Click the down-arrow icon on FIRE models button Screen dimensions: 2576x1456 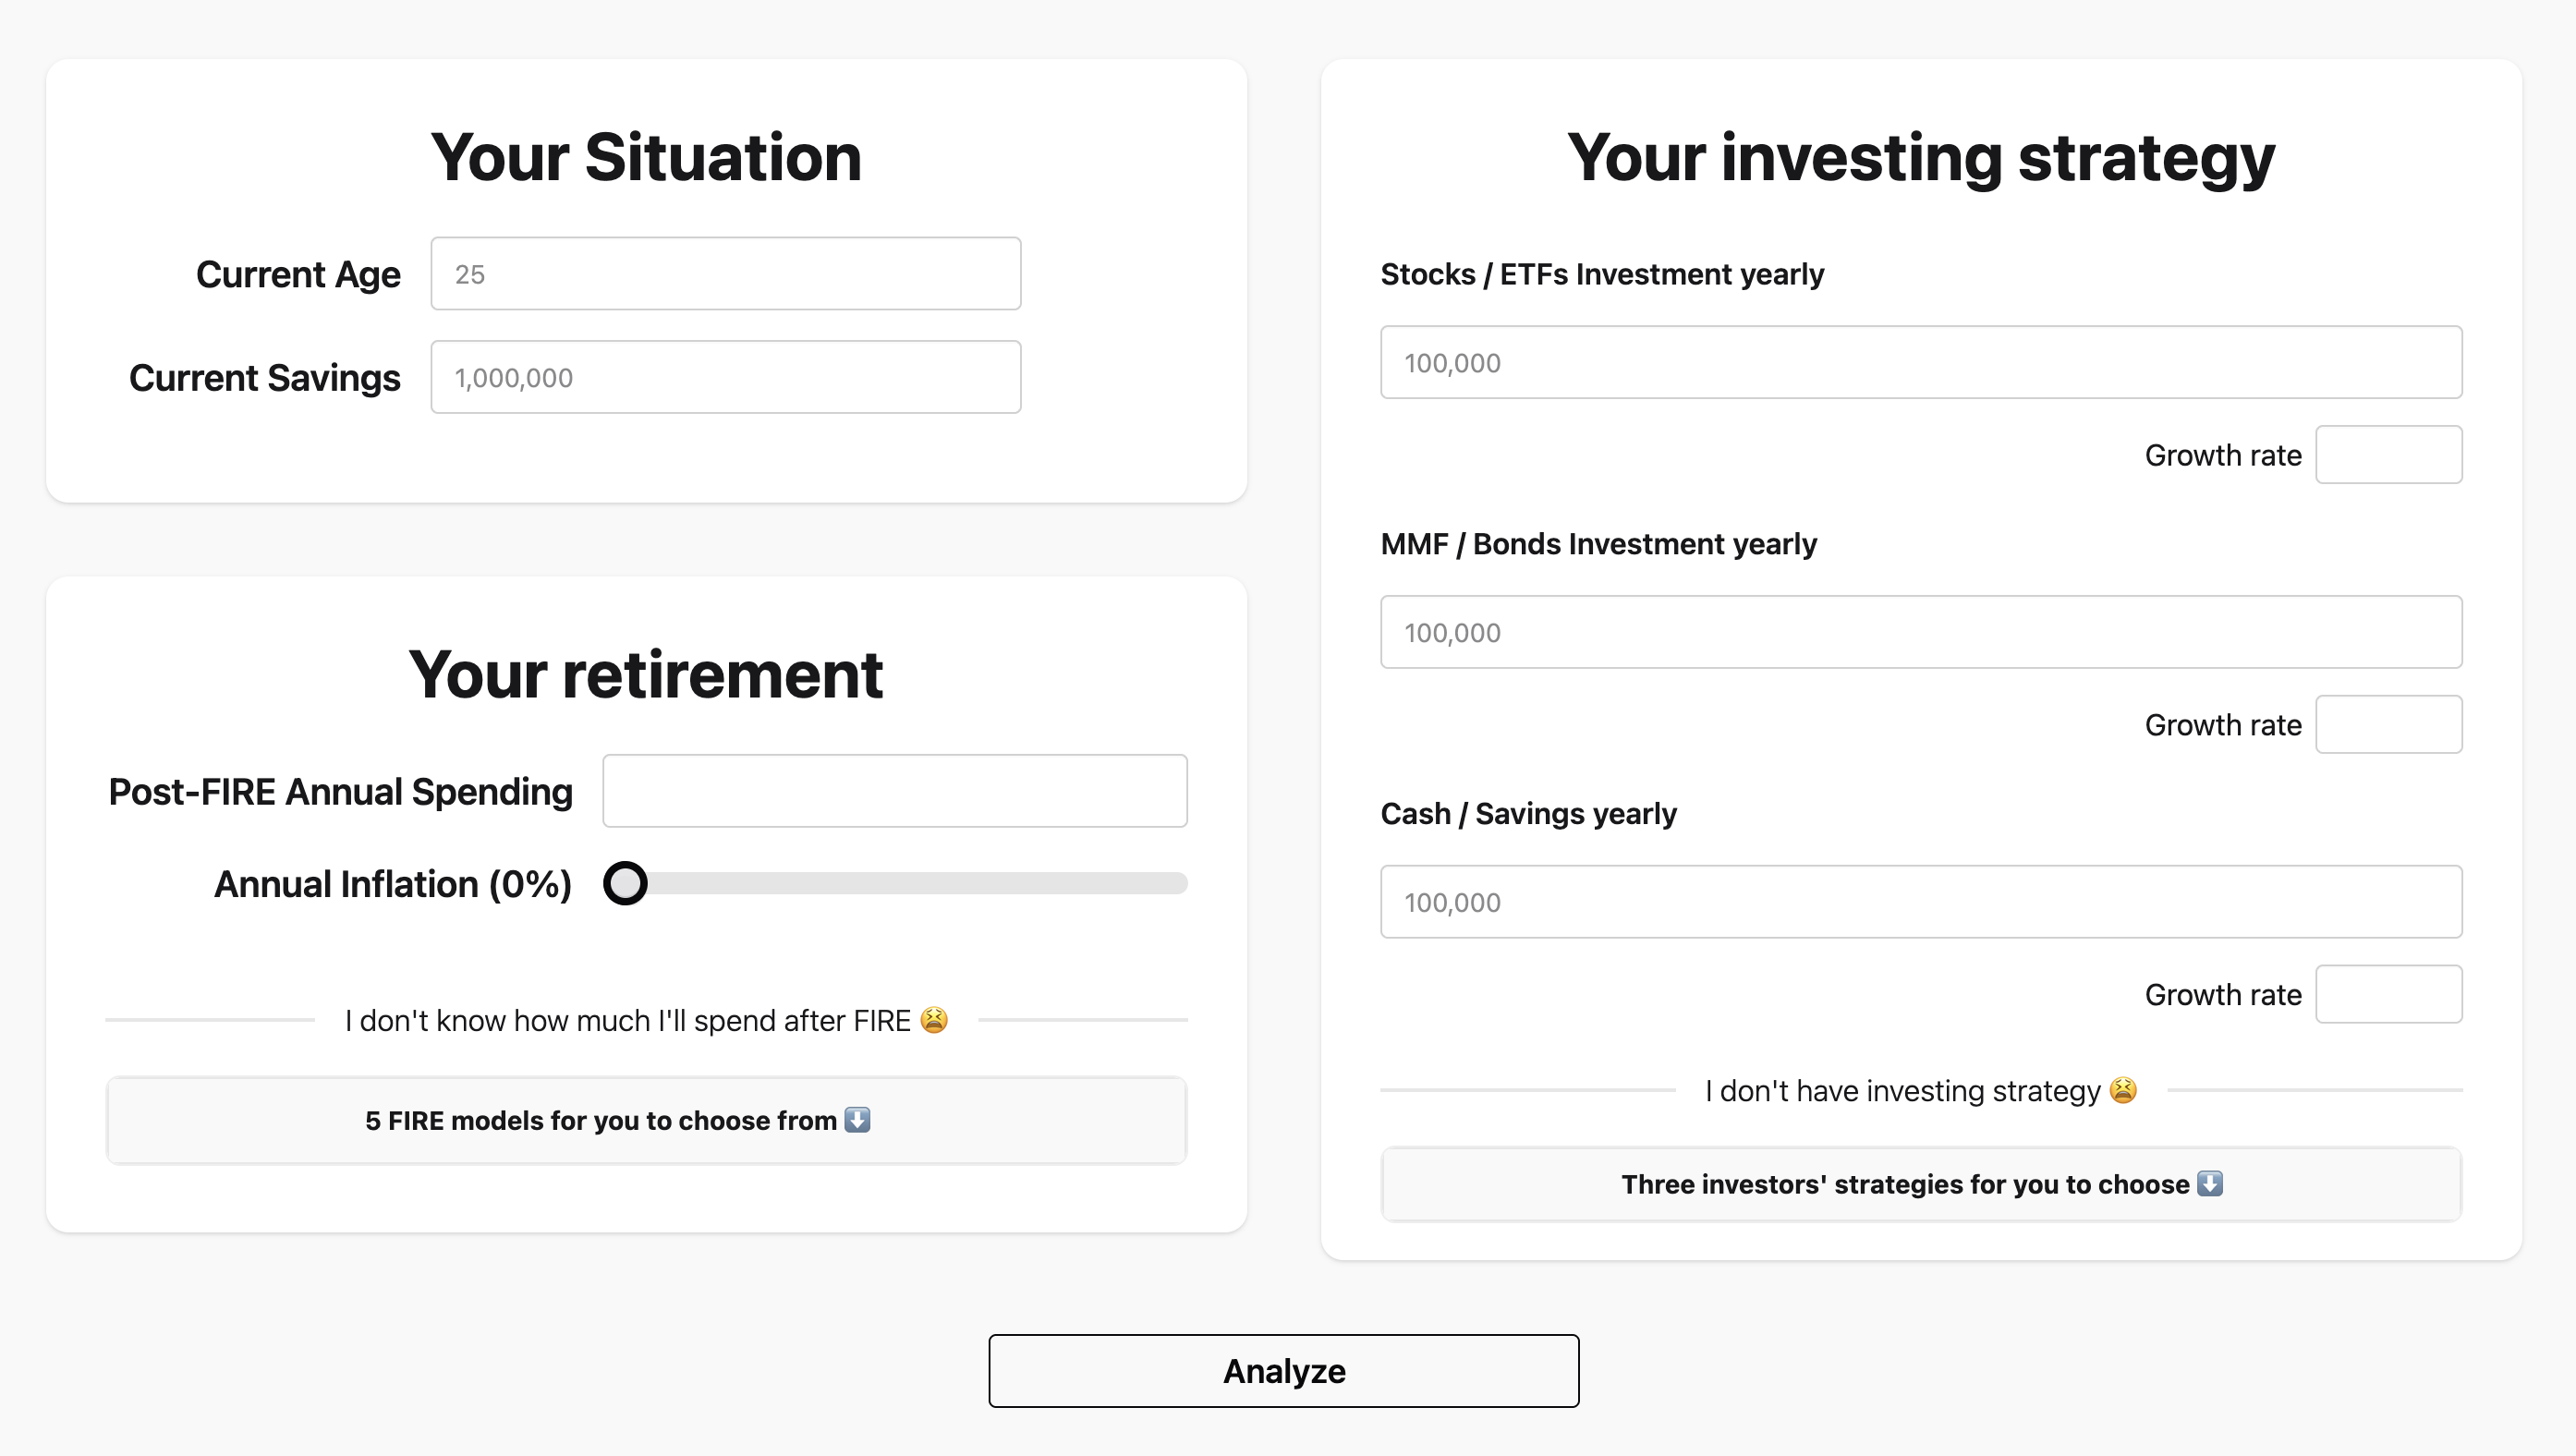pyautogui.click(x=857, y=1120)
